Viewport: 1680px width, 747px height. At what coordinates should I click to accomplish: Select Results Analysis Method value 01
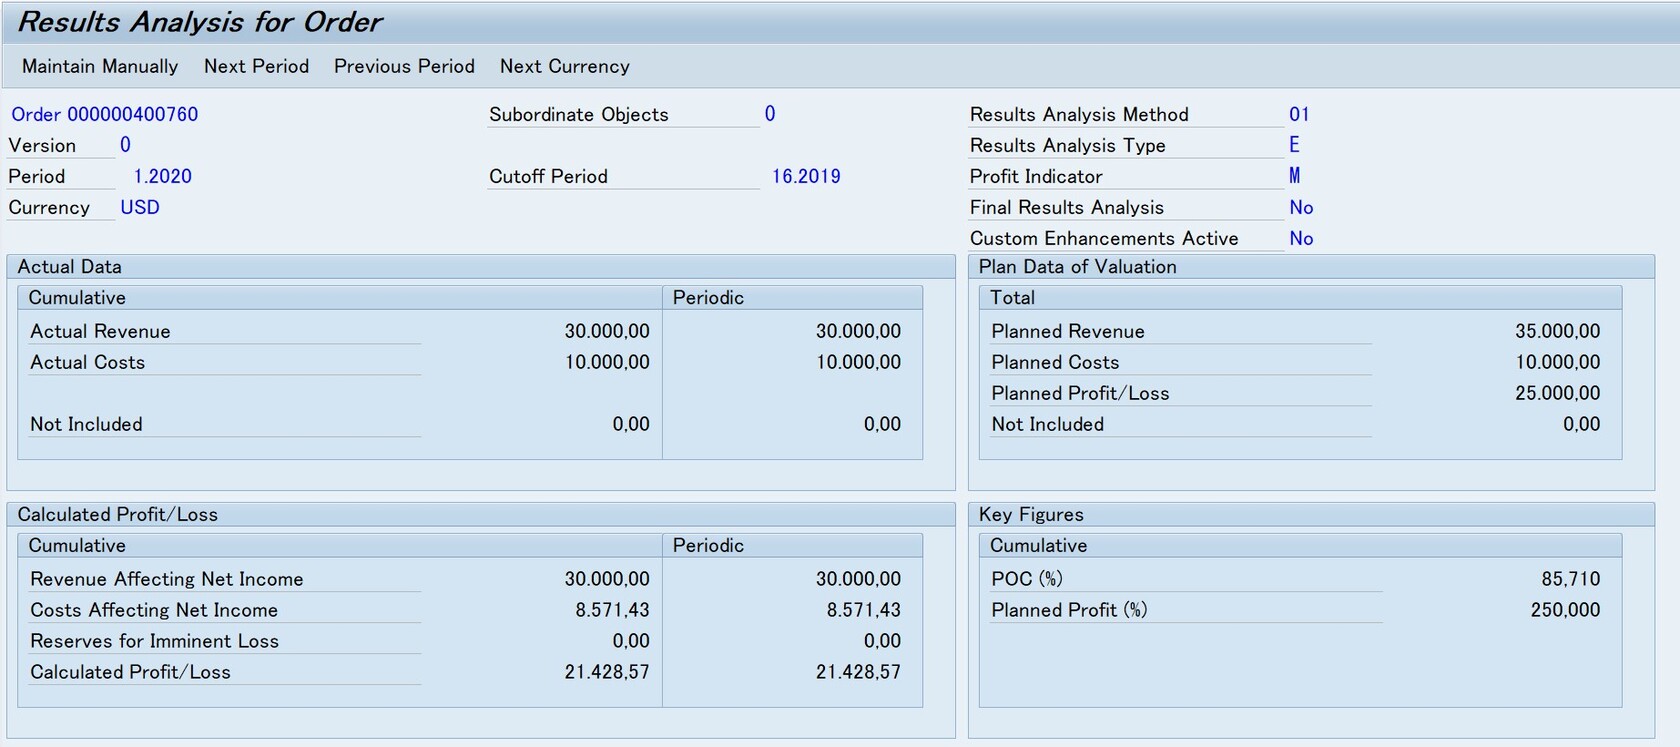coord(1299,114)
